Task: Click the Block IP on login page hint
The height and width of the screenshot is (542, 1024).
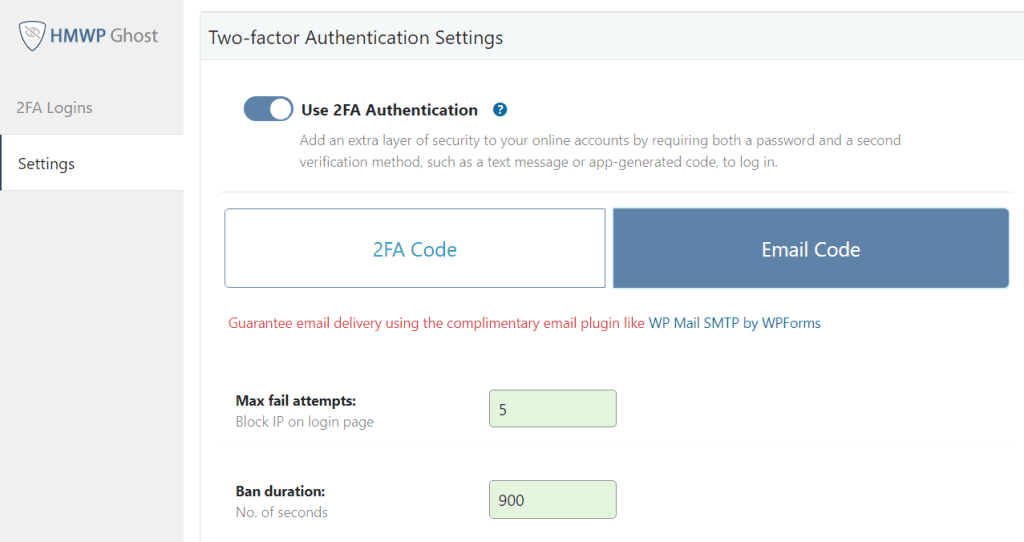Action: (x=304, y=422)
